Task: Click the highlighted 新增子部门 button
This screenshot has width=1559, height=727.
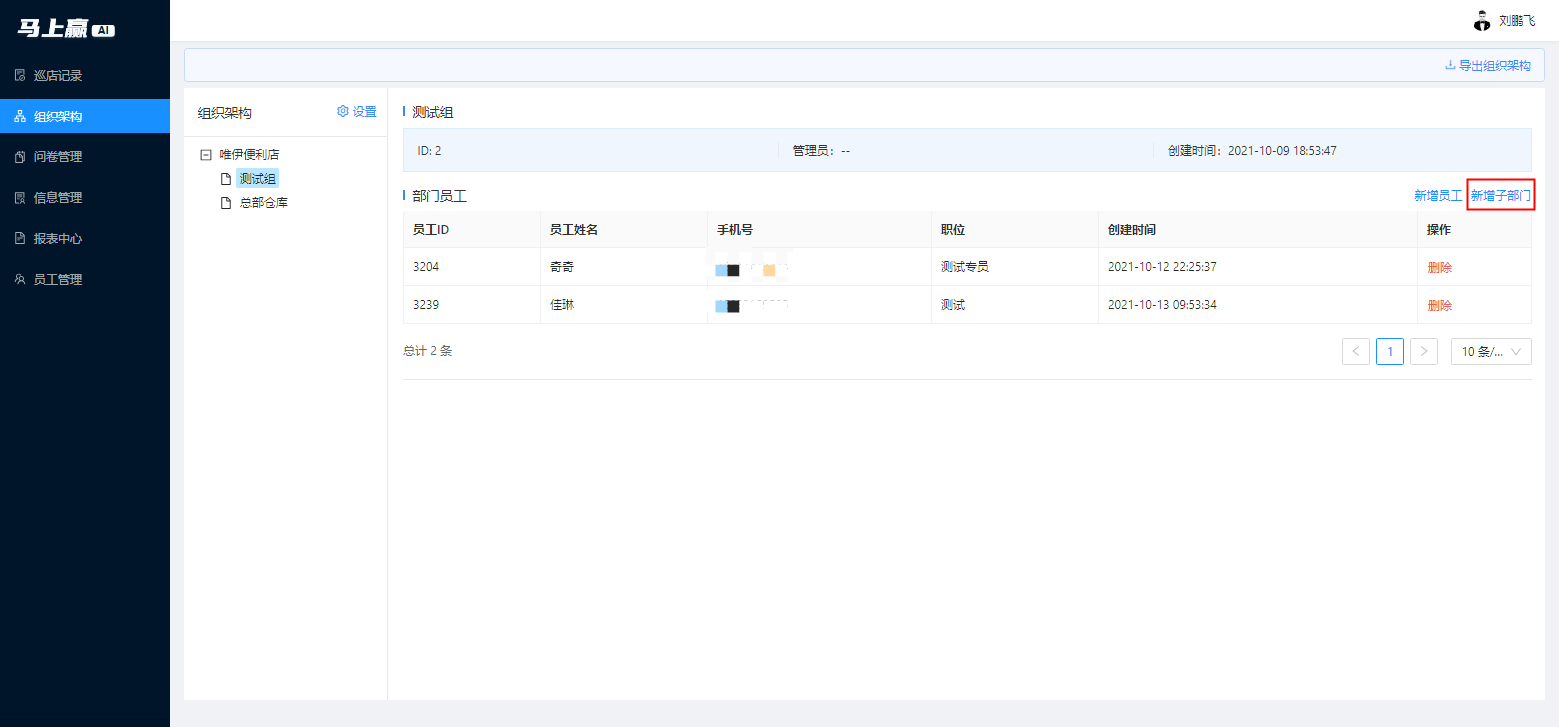Action: click(1499, 195)
